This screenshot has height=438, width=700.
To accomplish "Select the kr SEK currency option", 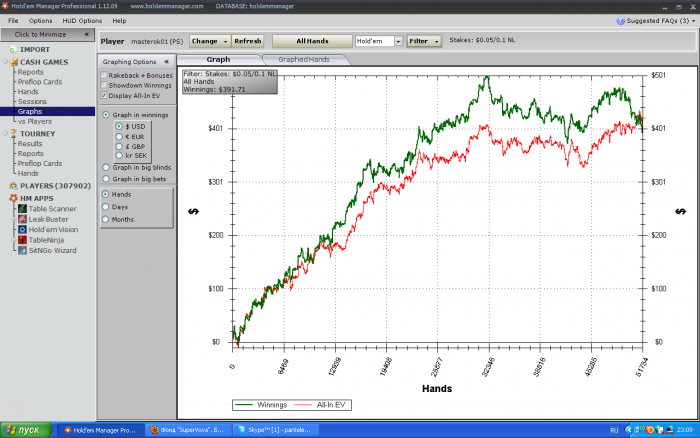I will [x=119, y=155].
